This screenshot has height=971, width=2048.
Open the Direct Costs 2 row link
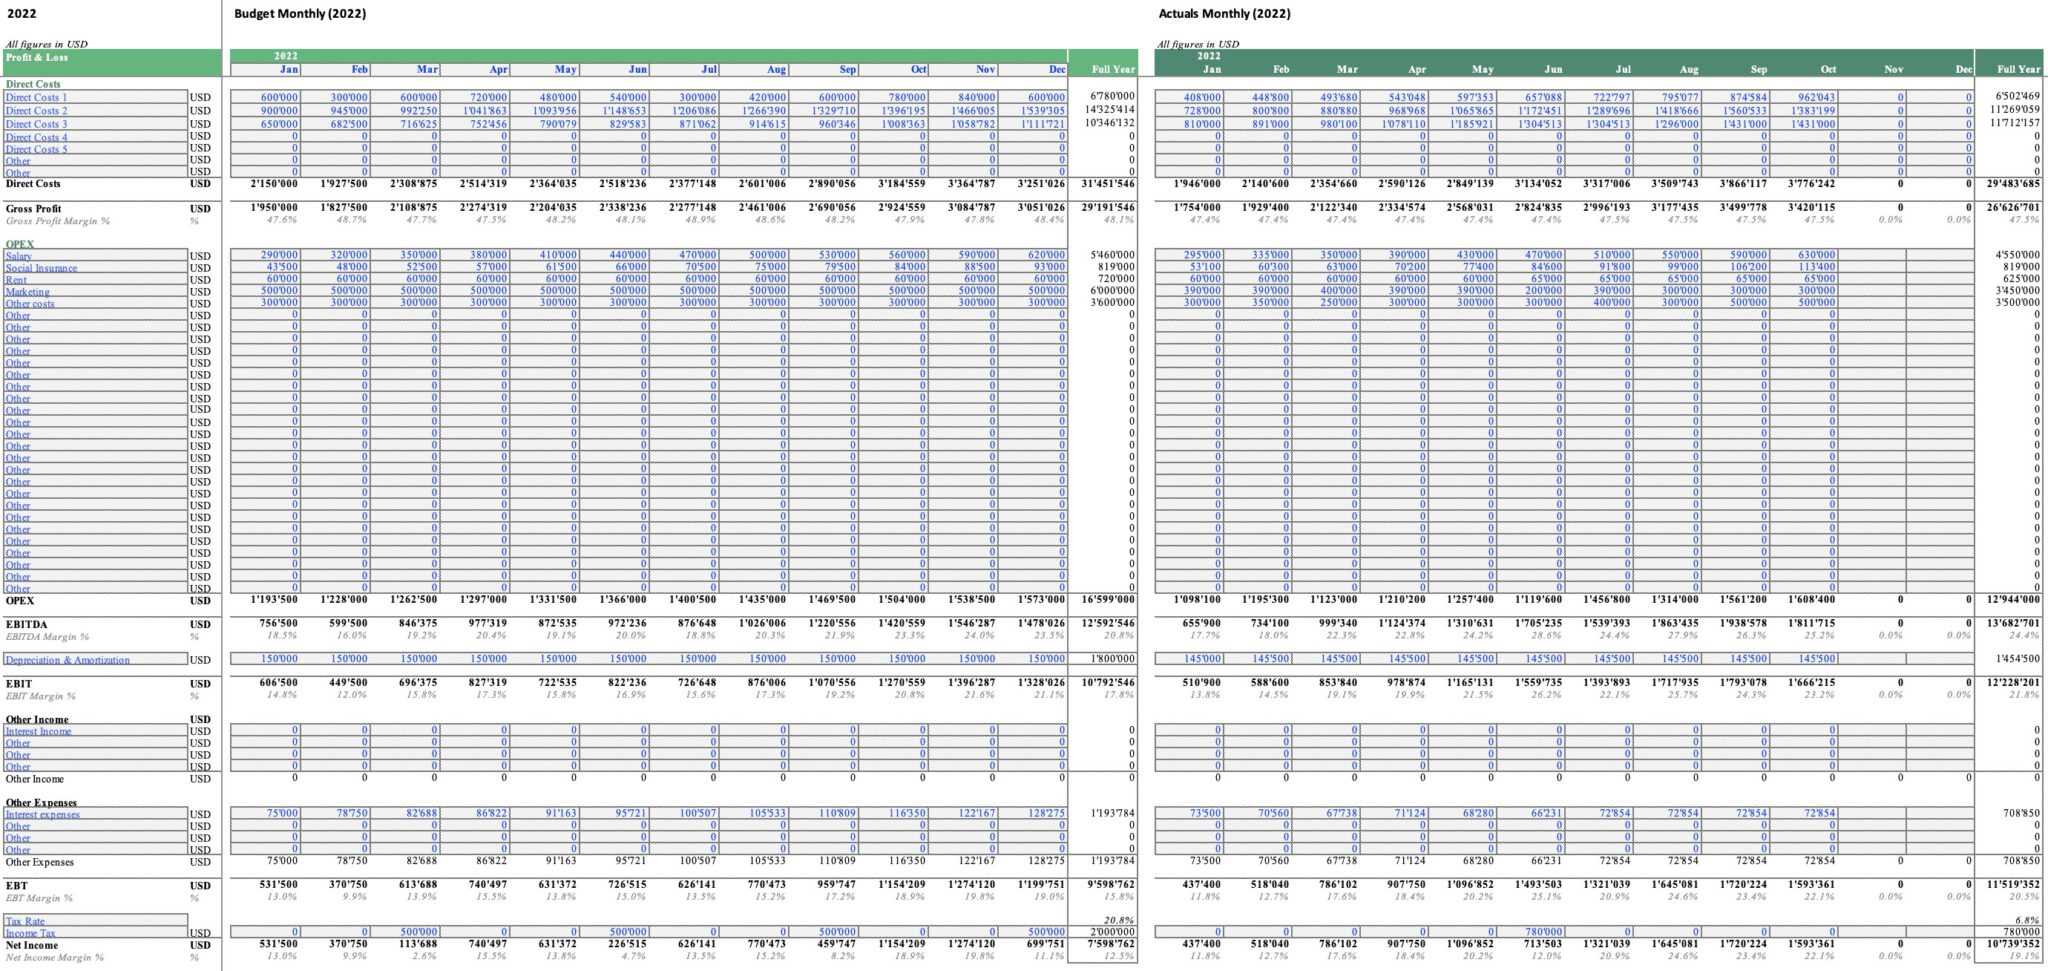(36, 111)
